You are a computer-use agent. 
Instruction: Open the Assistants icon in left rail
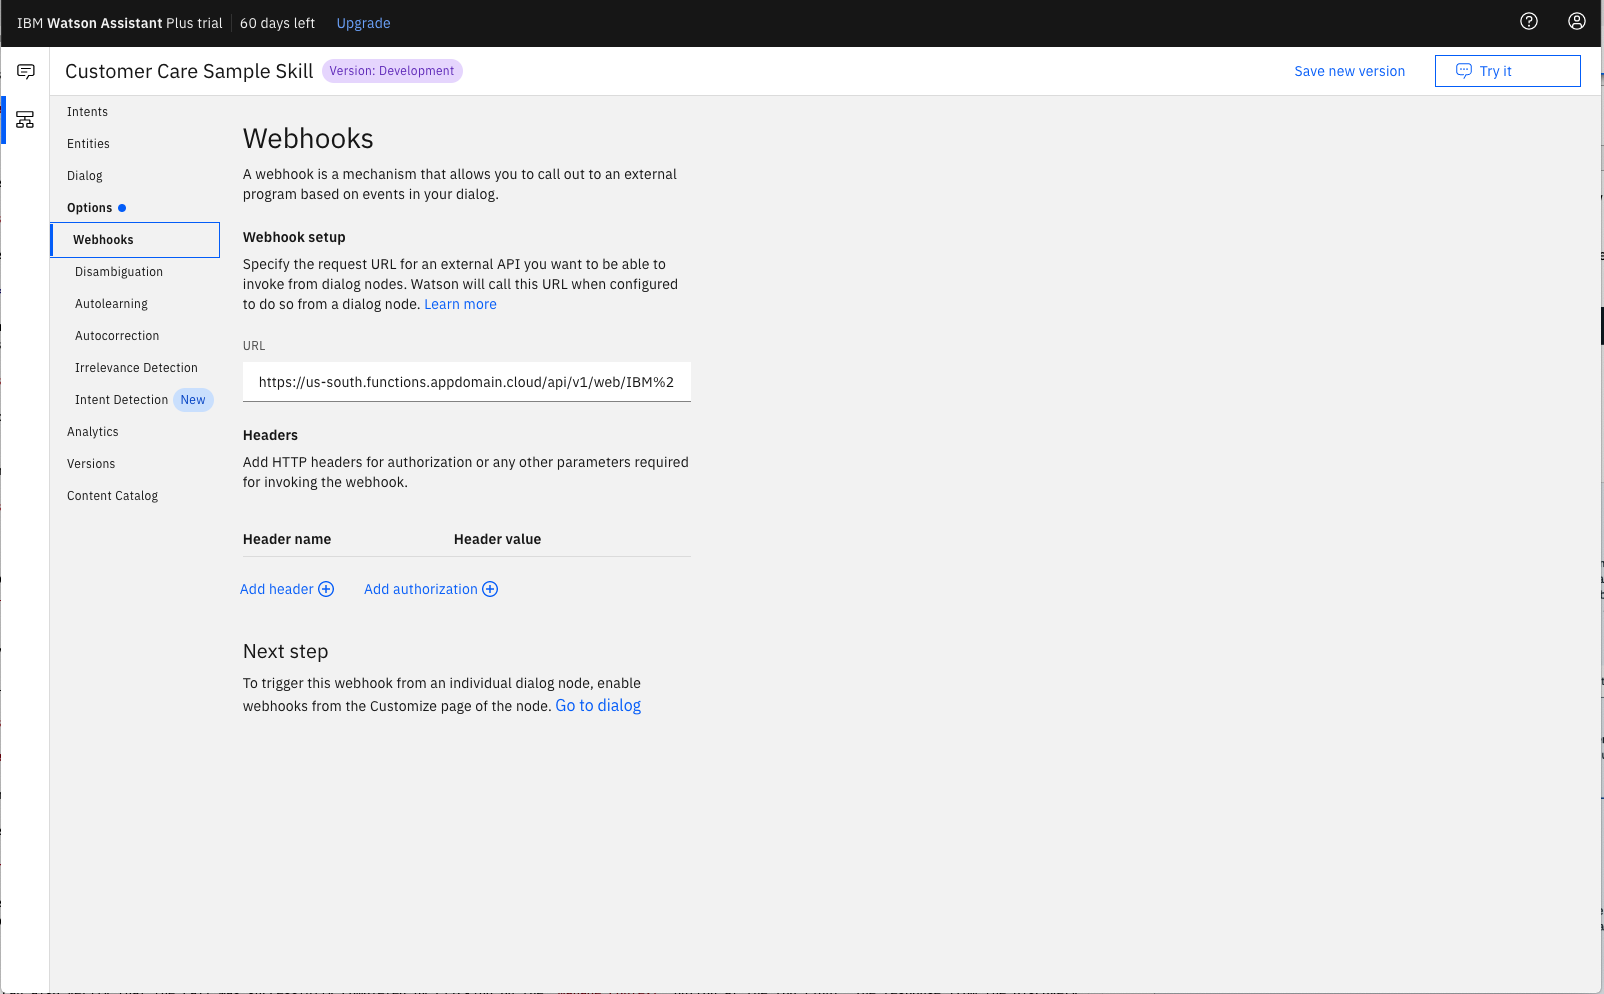(26, 71)
